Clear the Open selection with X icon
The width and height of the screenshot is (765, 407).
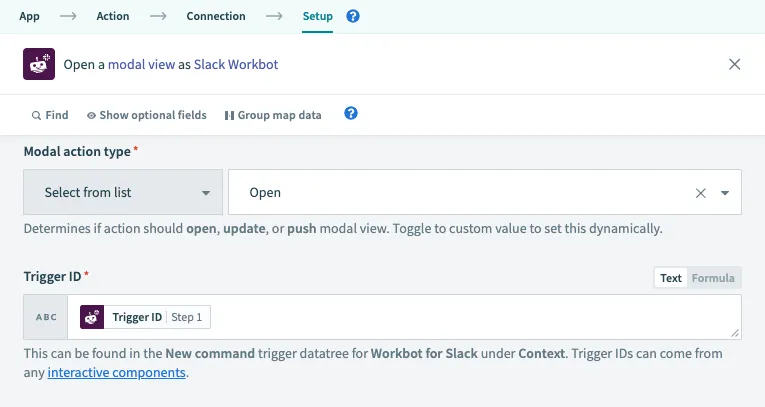700,193
